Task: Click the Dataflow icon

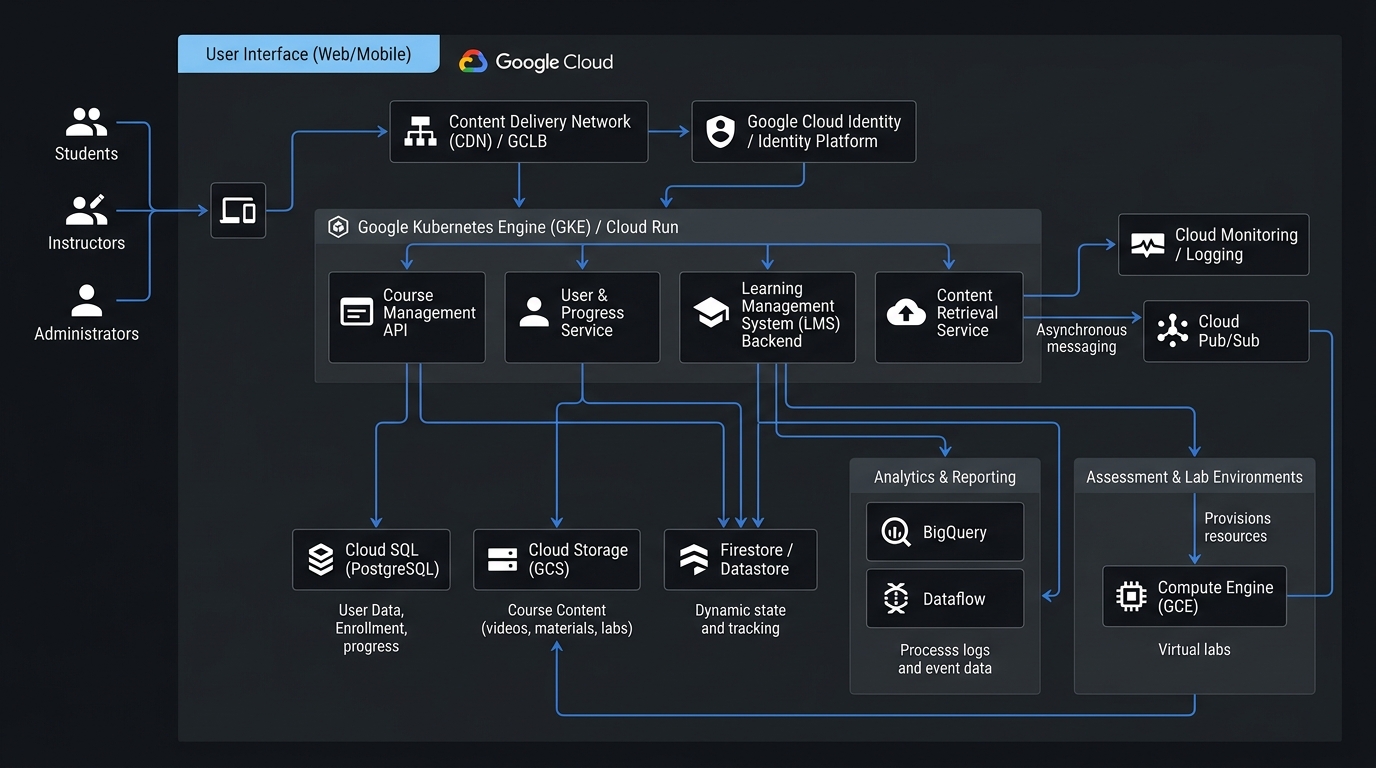Action: coord(896,598)
